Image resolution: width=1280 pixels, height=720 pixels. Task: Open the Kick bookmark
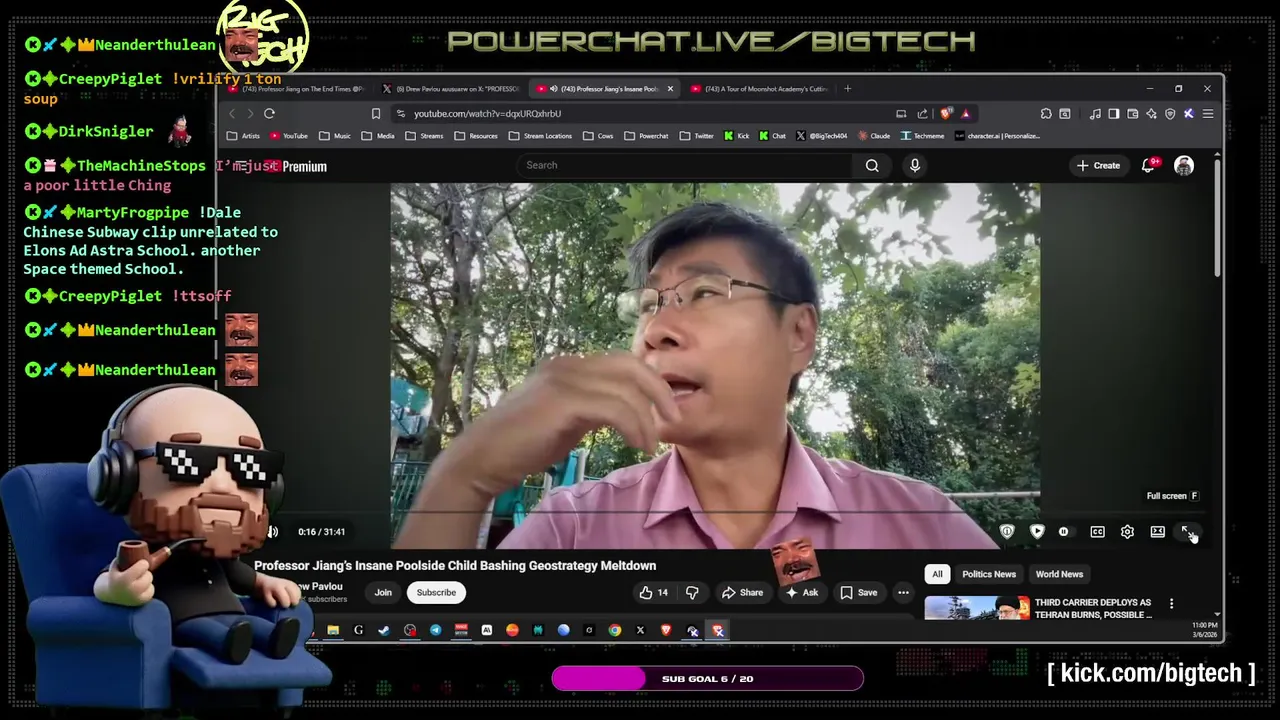pos(736,136)
